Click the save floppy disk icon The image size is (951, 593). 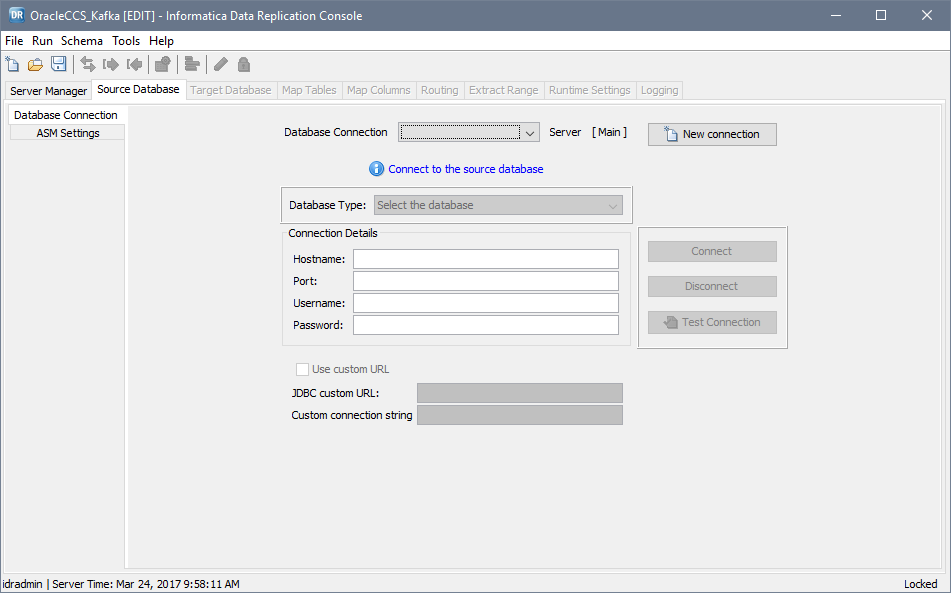(59, 64)
